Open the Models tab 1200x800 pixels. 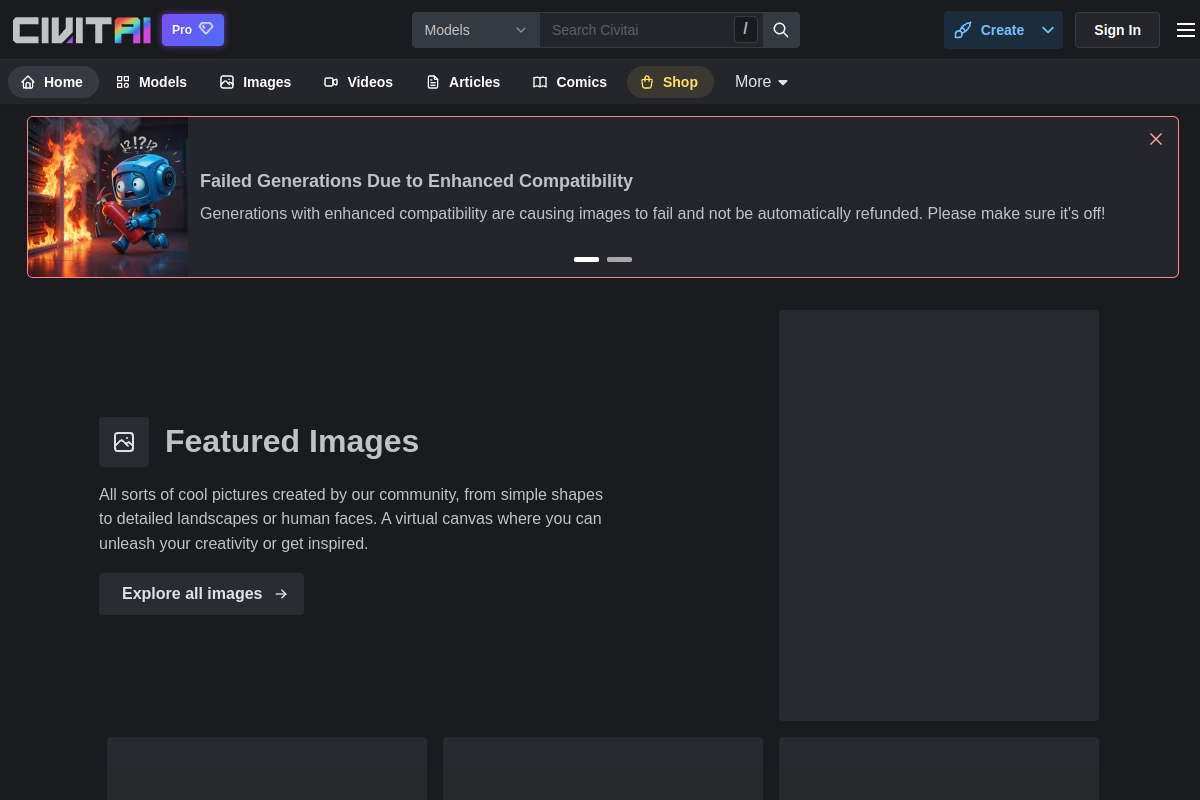point(151,82)
